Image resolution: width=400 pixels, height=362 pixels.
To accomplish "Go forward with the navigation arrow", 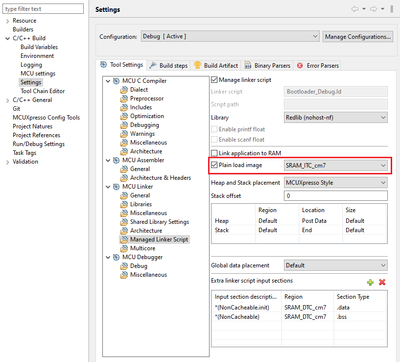I will pyautogui.click(x=373, y=9).
